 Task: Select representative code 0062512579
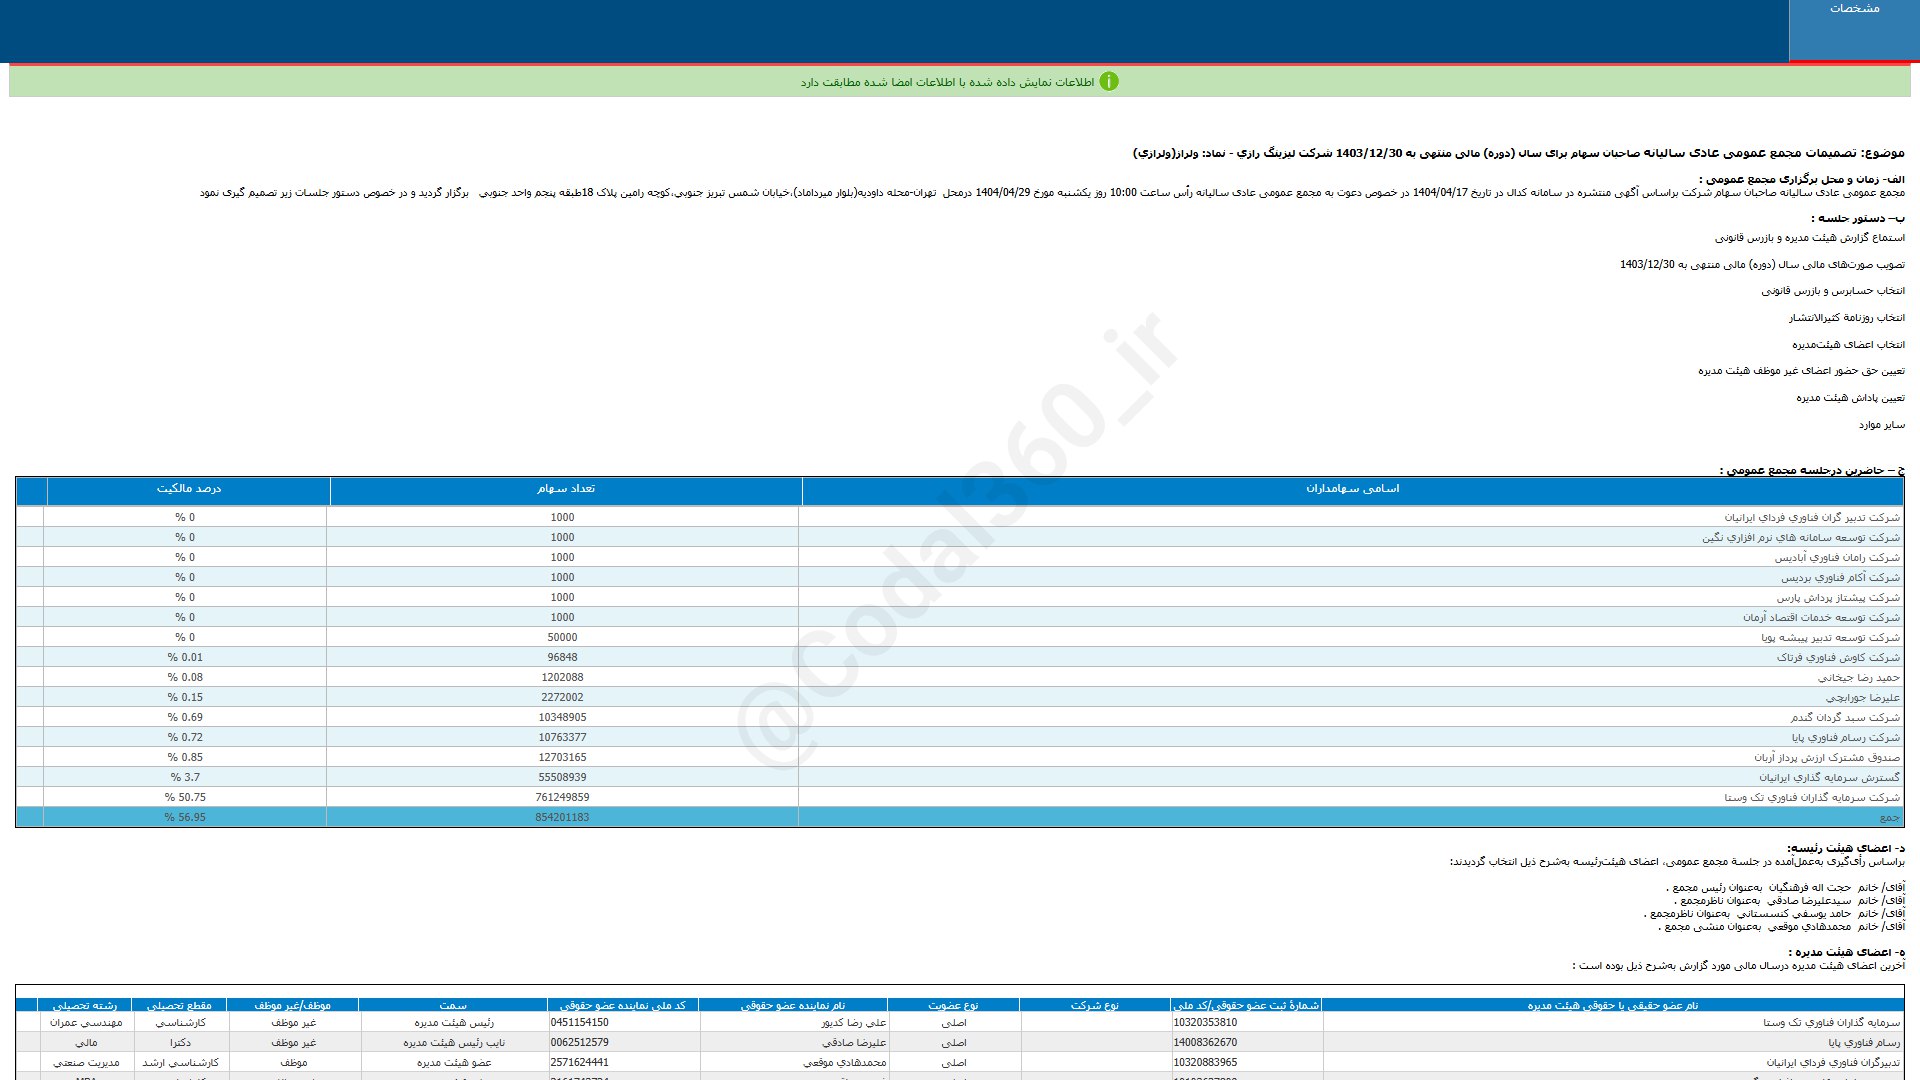coord(579,1043)
